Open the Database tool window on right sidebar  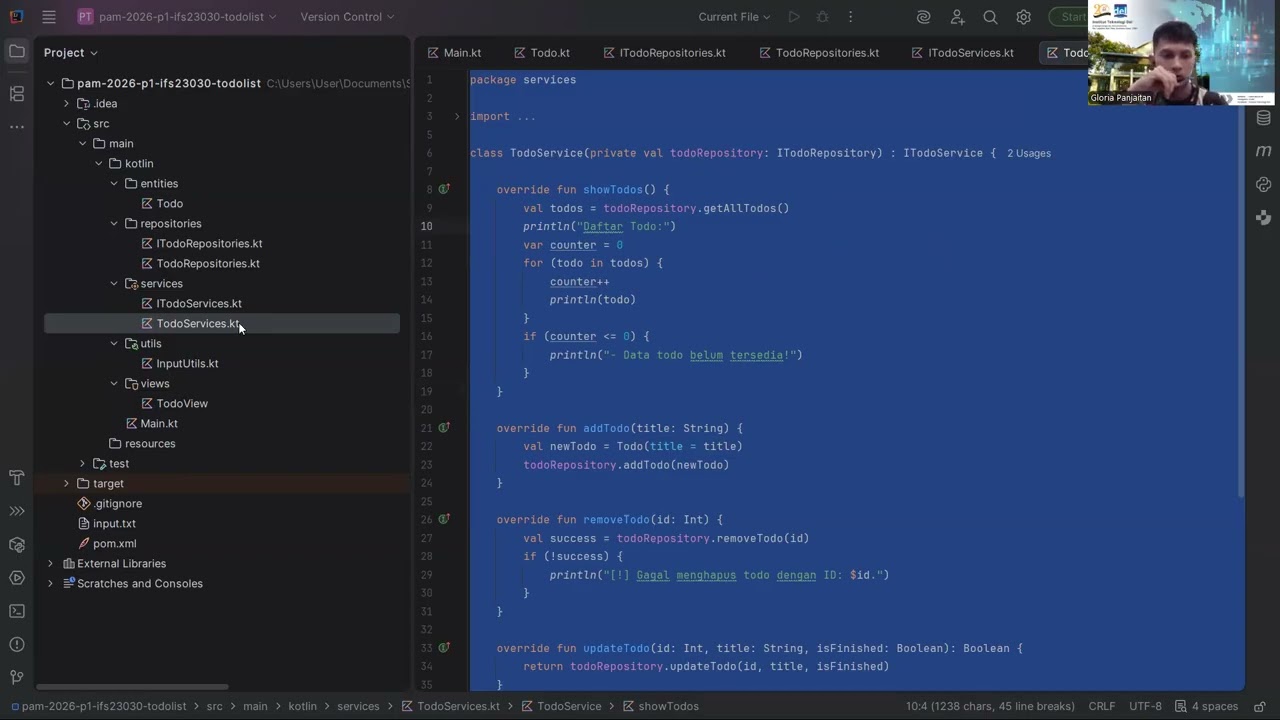(1263, 118)
